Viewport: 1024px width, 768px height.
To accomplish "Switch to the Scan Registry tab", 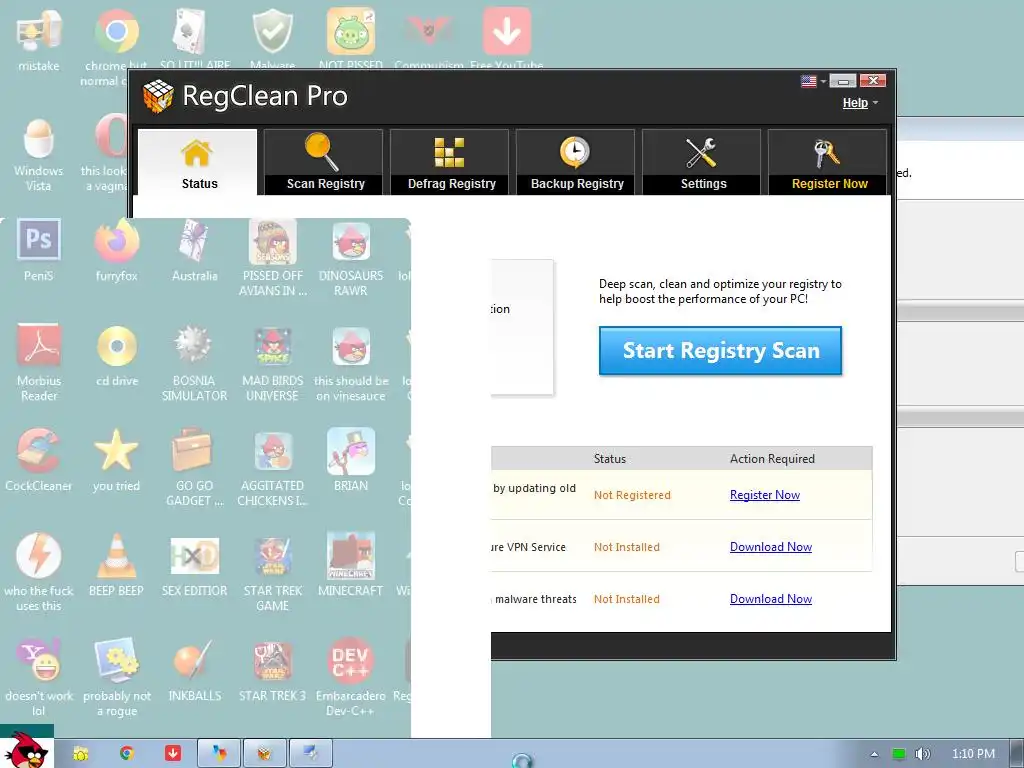I will coord(323,162).
